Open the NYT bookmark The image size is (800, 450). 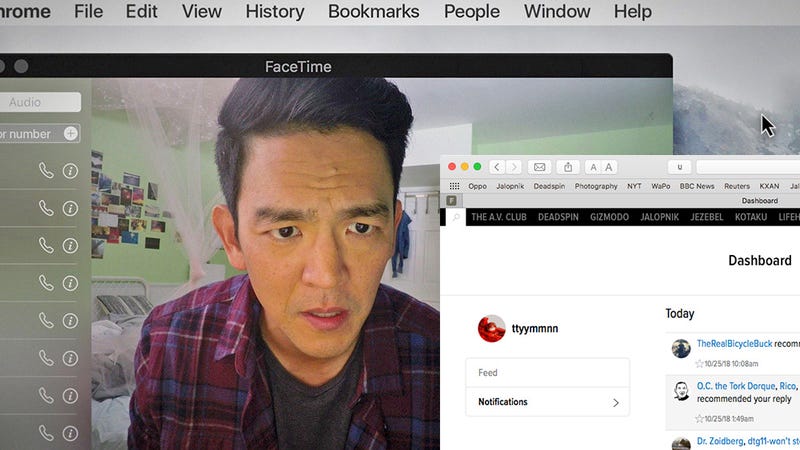[x=634, y=186]
